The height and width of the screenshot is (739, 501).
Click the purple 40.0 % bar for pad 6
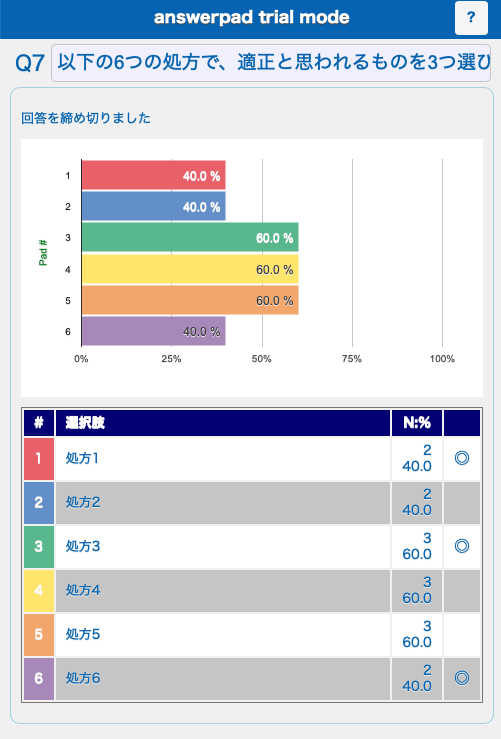[x=154, y=331]
